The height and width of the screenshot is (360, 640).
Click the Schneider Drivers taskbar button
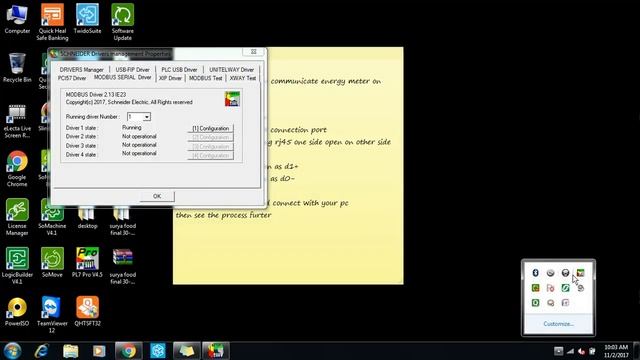tap(216, 351)
